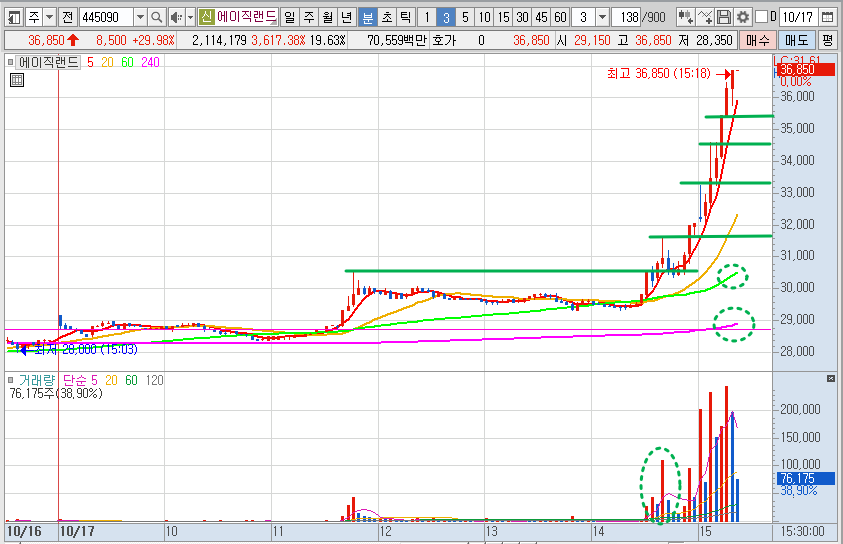Select the 일 daily chart tab
The image size is (843, 544).
[x=290, y=18]
